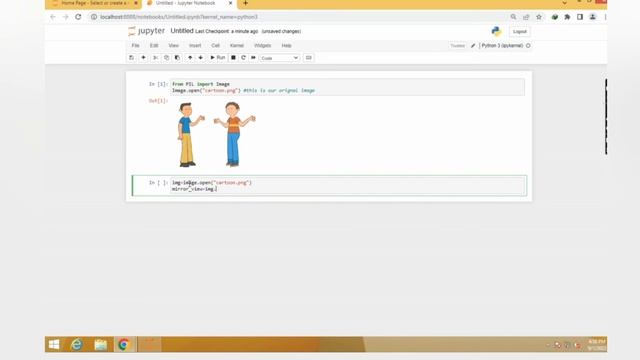This screenshot has height=360, width=640.
Task: Click the Python logo near Logout
Action: [x=496, y=31]
